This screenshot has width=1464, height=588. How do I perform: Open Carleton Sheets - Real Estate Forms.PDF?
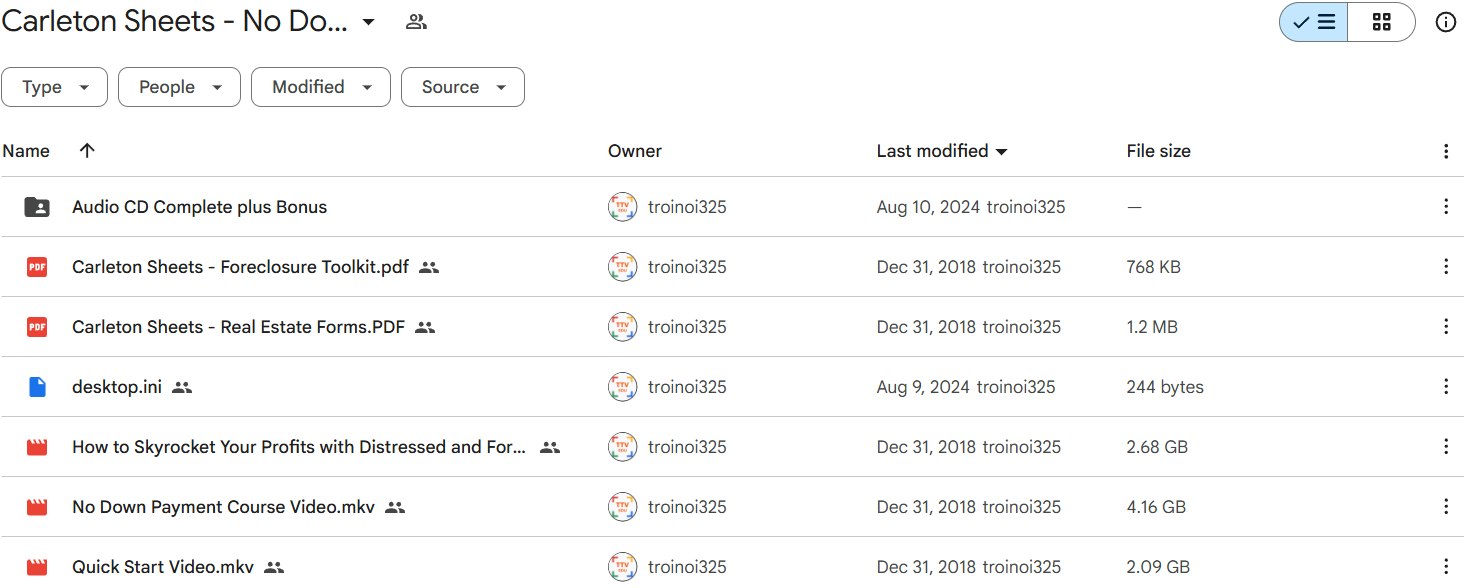238,327
